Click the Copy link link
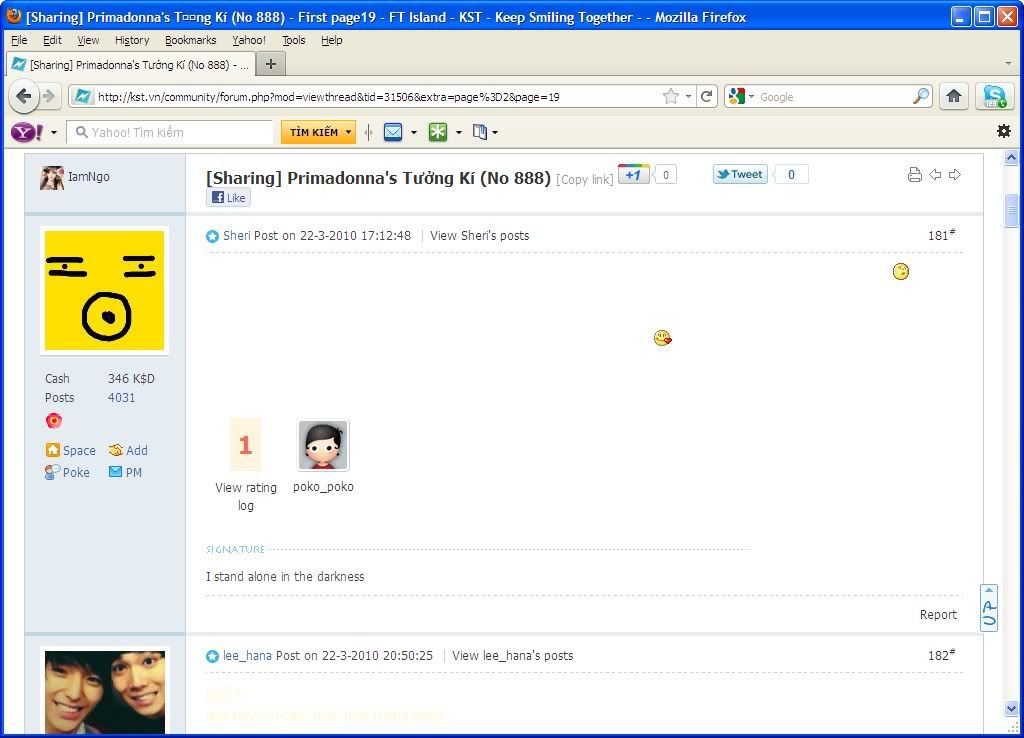This screenshot has height=738, width=1024. (584, 180)
